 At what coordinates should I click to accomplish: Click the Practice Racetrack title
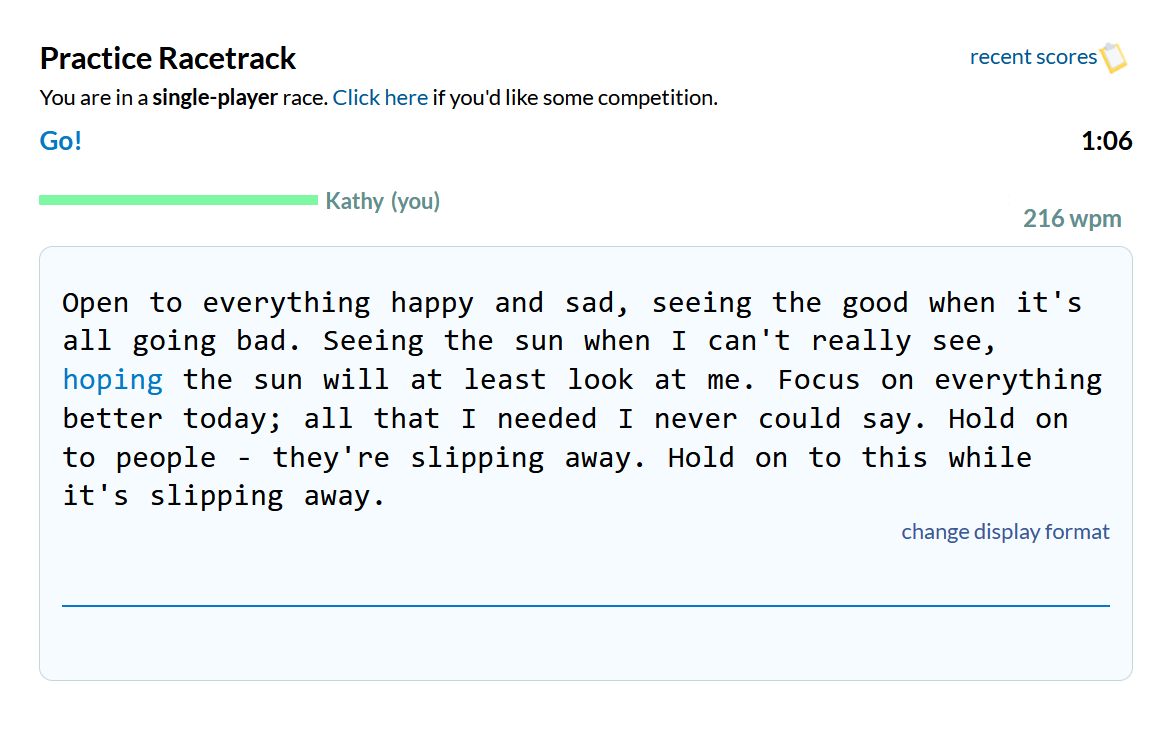pos(167,58)
